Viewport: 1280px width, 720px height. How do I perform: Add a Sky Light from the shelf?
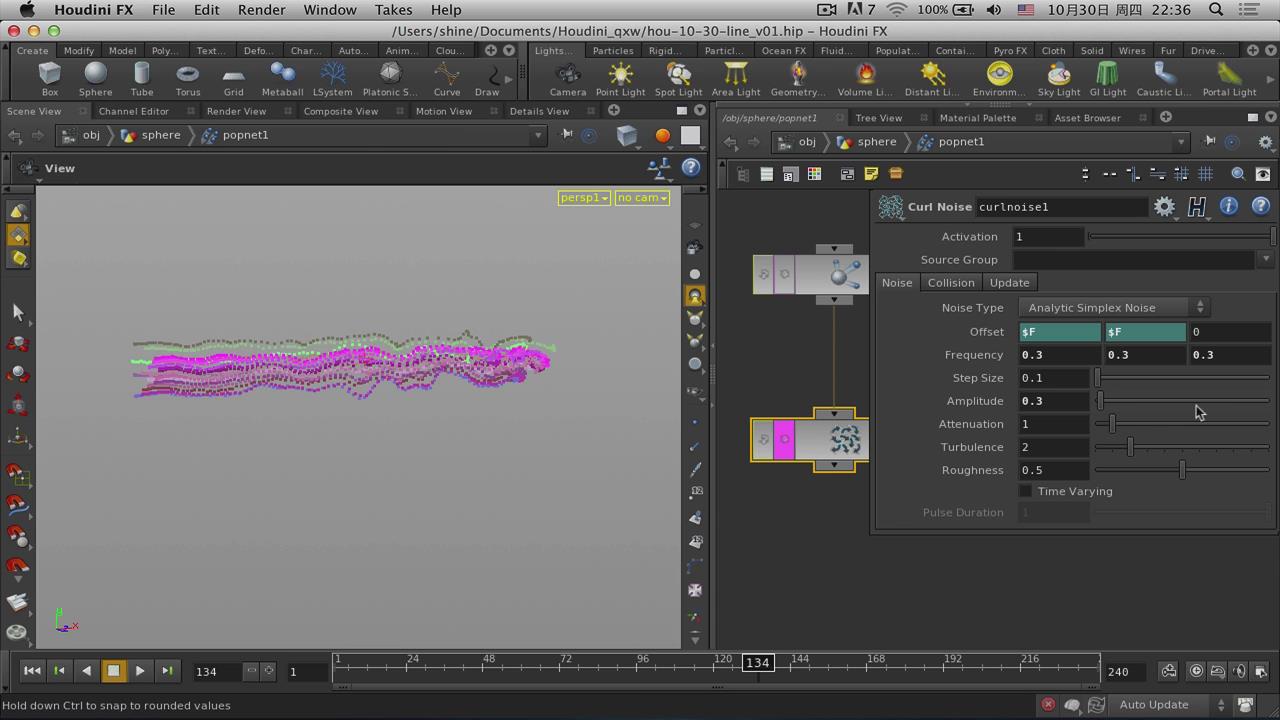(1059, 78)
